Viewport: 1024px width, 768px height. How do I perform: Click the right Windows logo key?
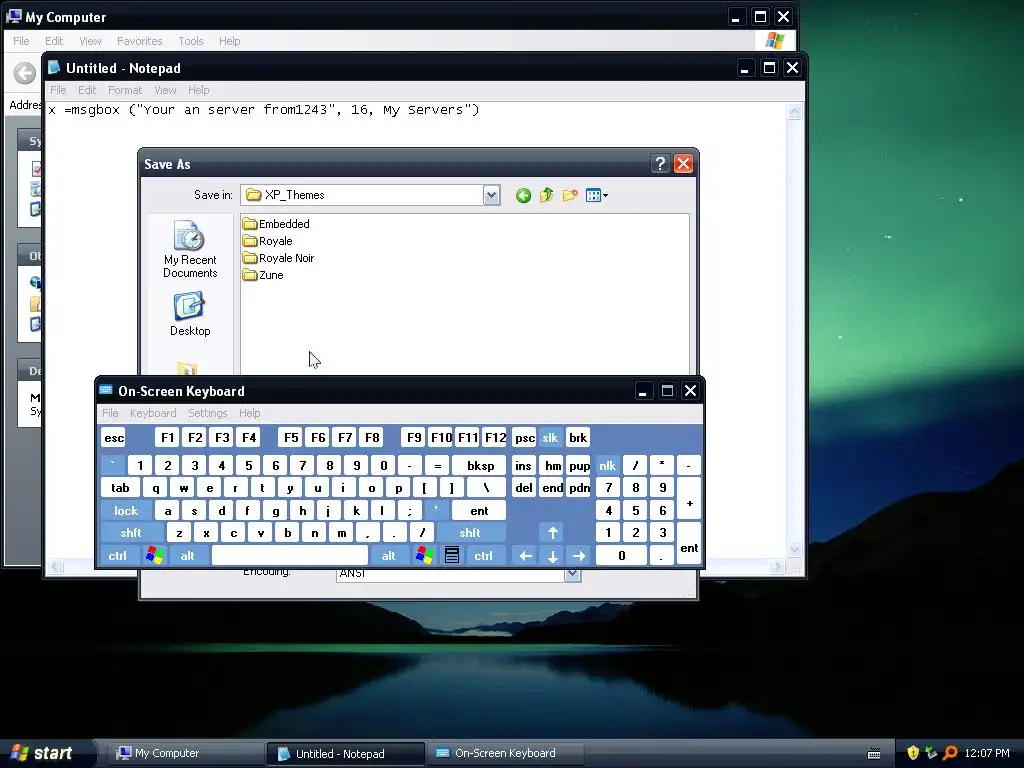coord(424,556)
